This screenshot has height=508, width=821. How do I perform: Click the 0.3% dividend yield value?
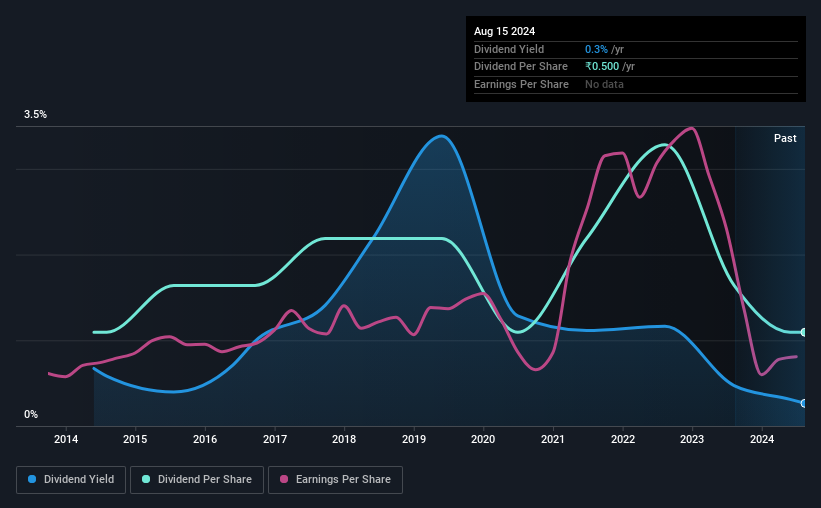[x=596, y=49]
